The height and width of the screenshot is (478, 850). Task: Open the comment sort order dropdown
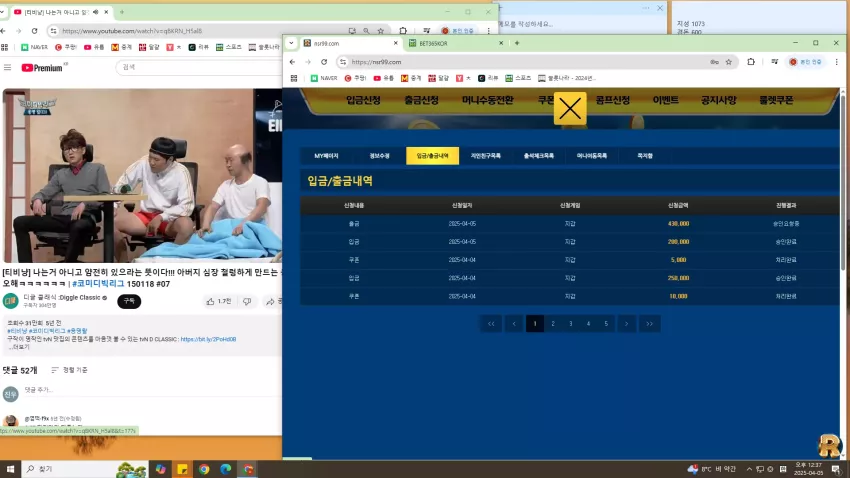[x=69, y=370]
